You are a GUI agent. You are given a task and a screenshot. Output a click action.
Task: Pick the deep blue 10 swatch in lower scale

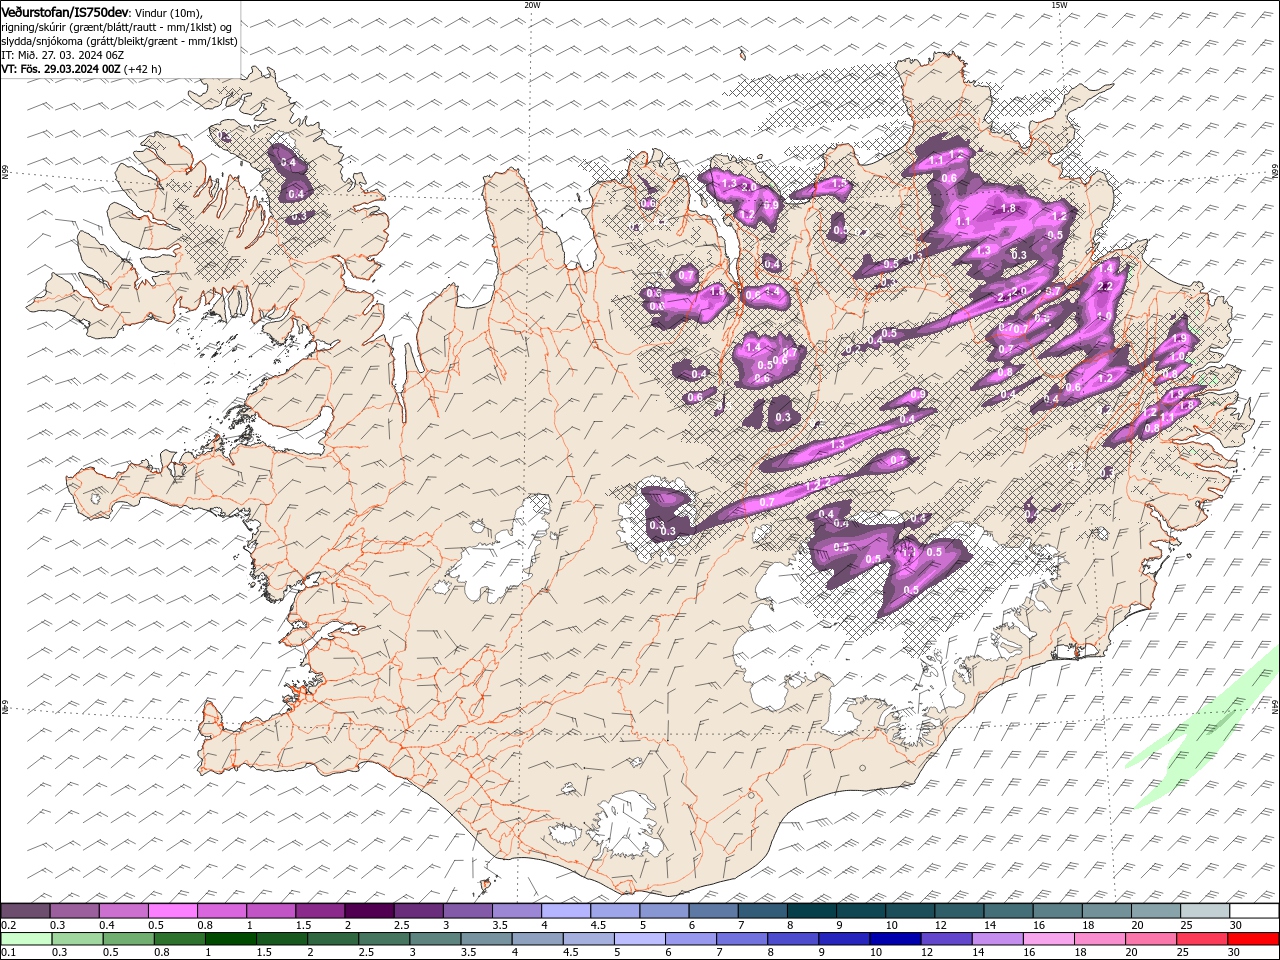895,939
